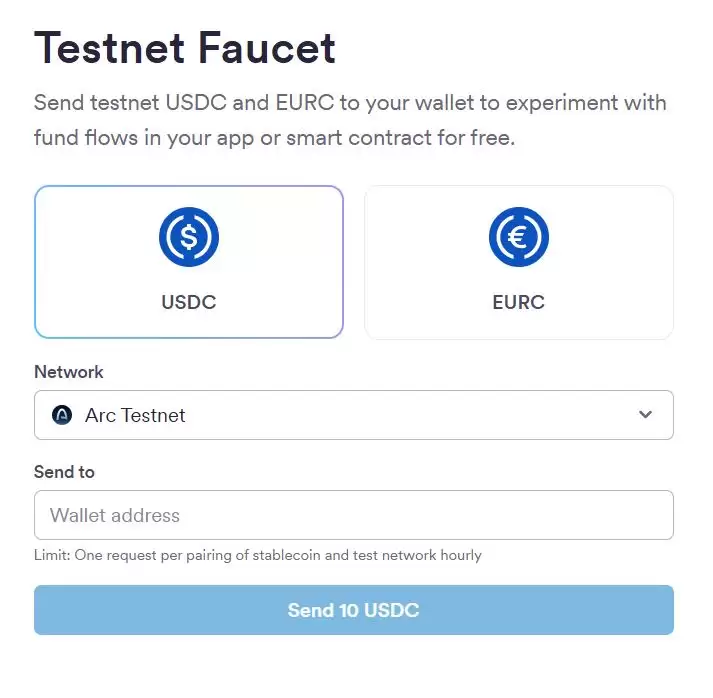The image size is (713, 698).
Task: Click the Testnet Faucet heading
Action: point(185,47)
